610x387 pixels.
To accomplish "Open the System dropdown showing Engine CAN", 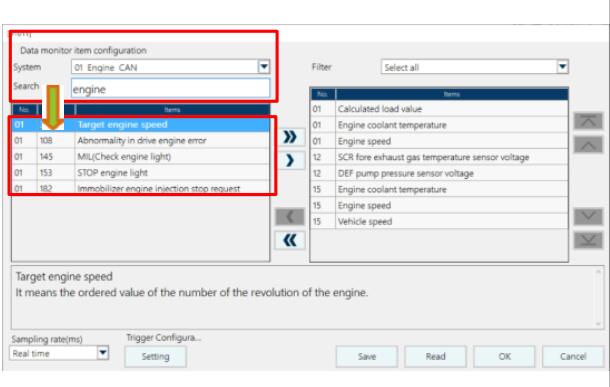I will pyautogui.click(x=264, y=67).
